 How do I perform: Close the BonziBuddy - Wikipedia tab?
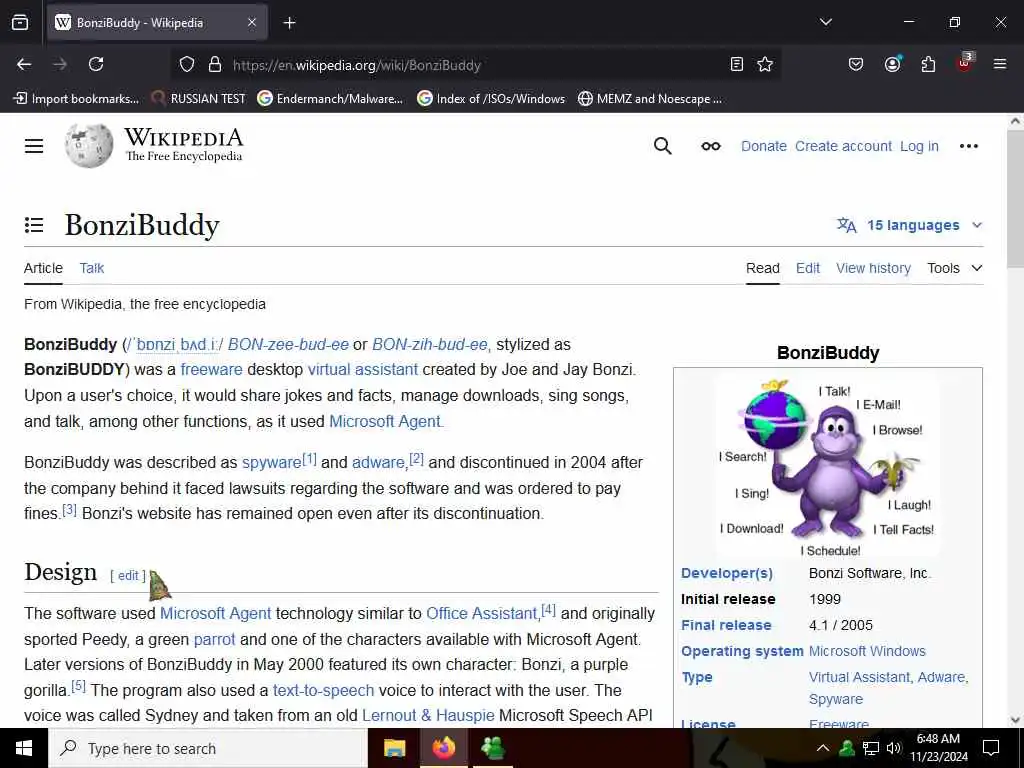pos(252,23)
